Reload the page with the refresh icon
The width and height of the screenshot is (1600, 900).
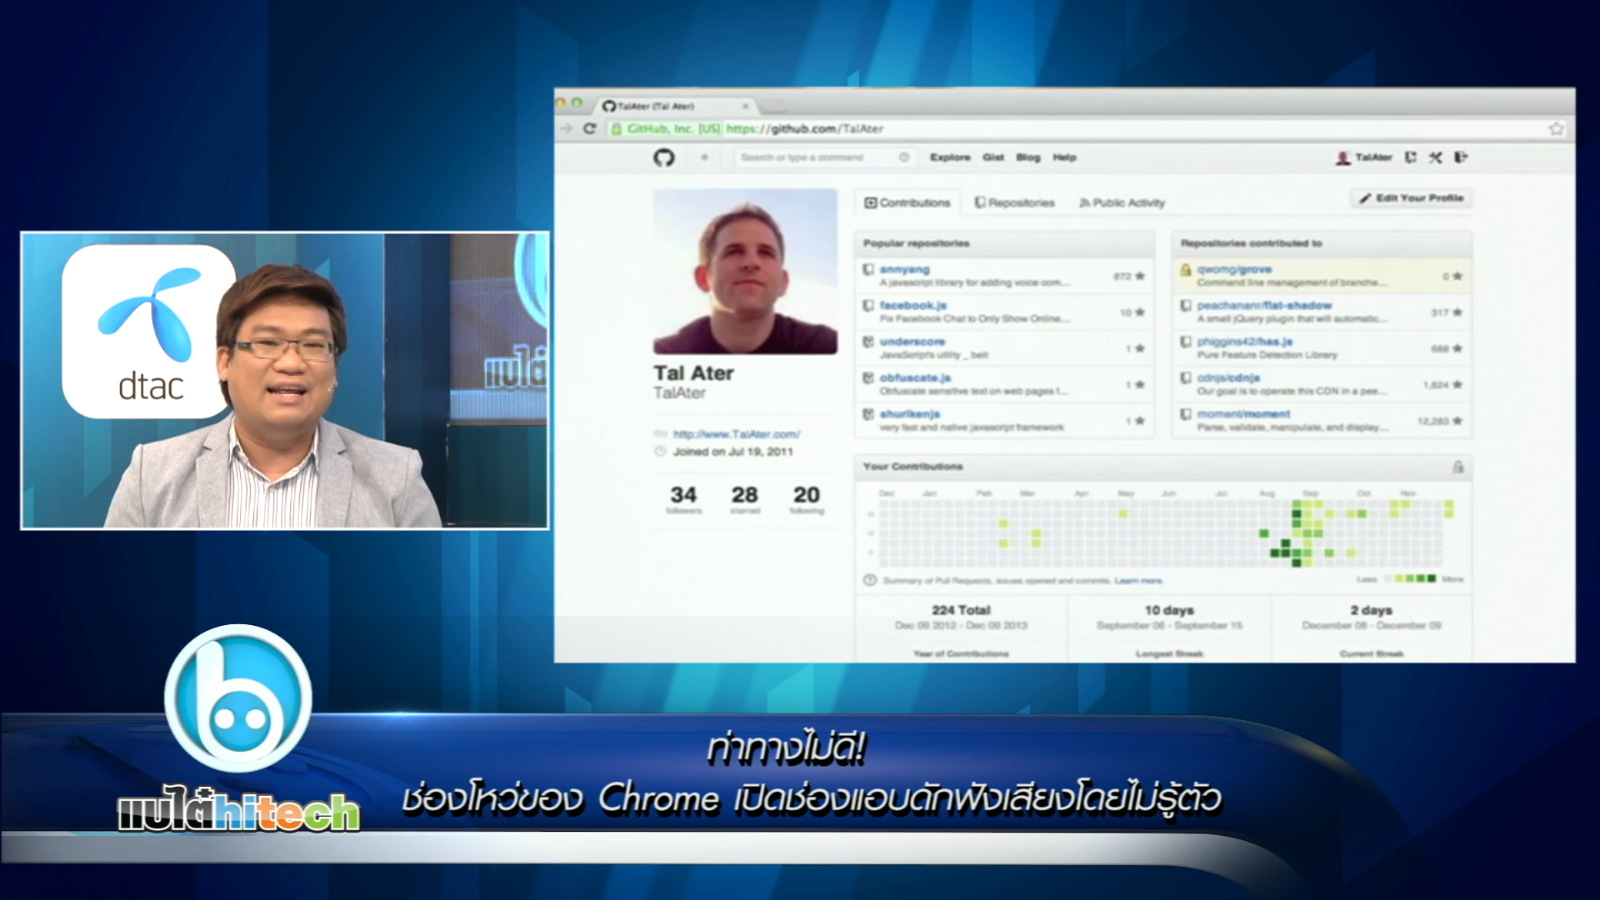click(589, 129)
